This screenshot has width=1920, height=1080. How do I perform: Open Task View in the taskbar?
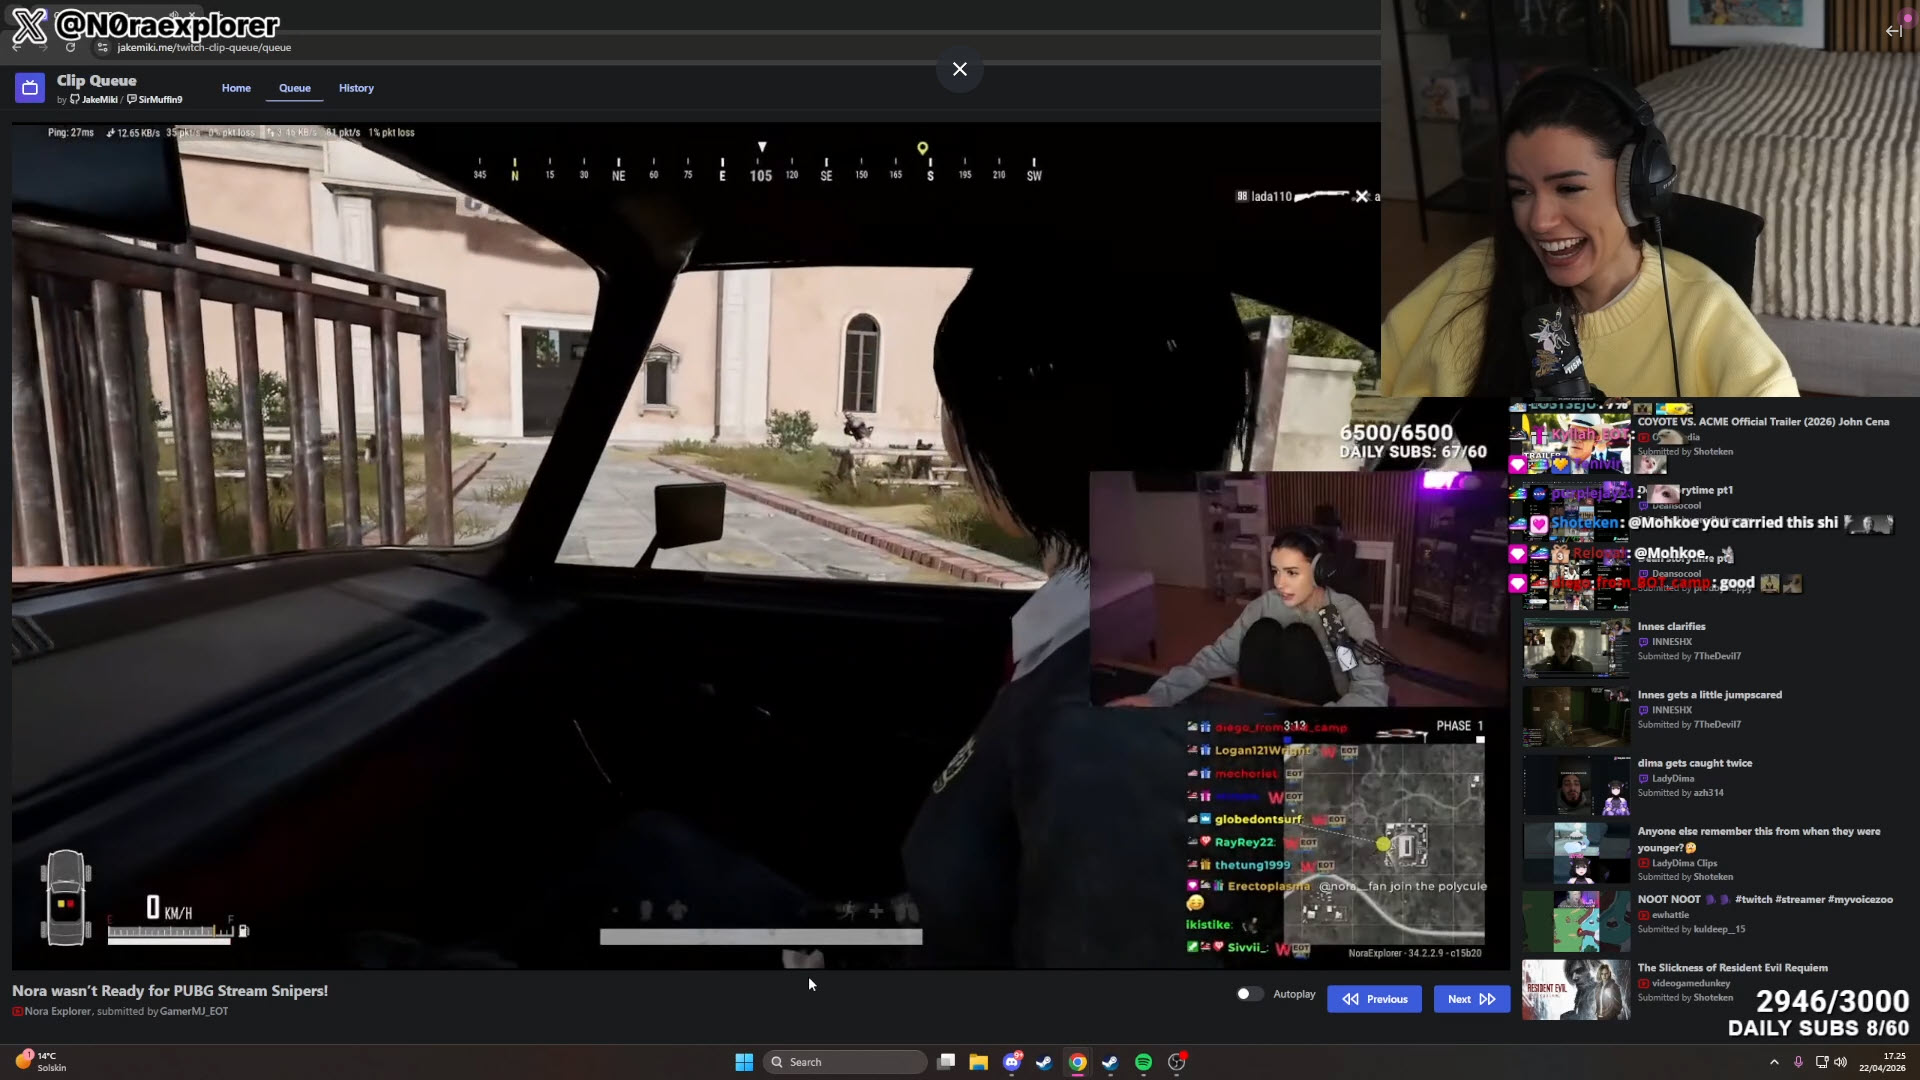[946, 1062]
